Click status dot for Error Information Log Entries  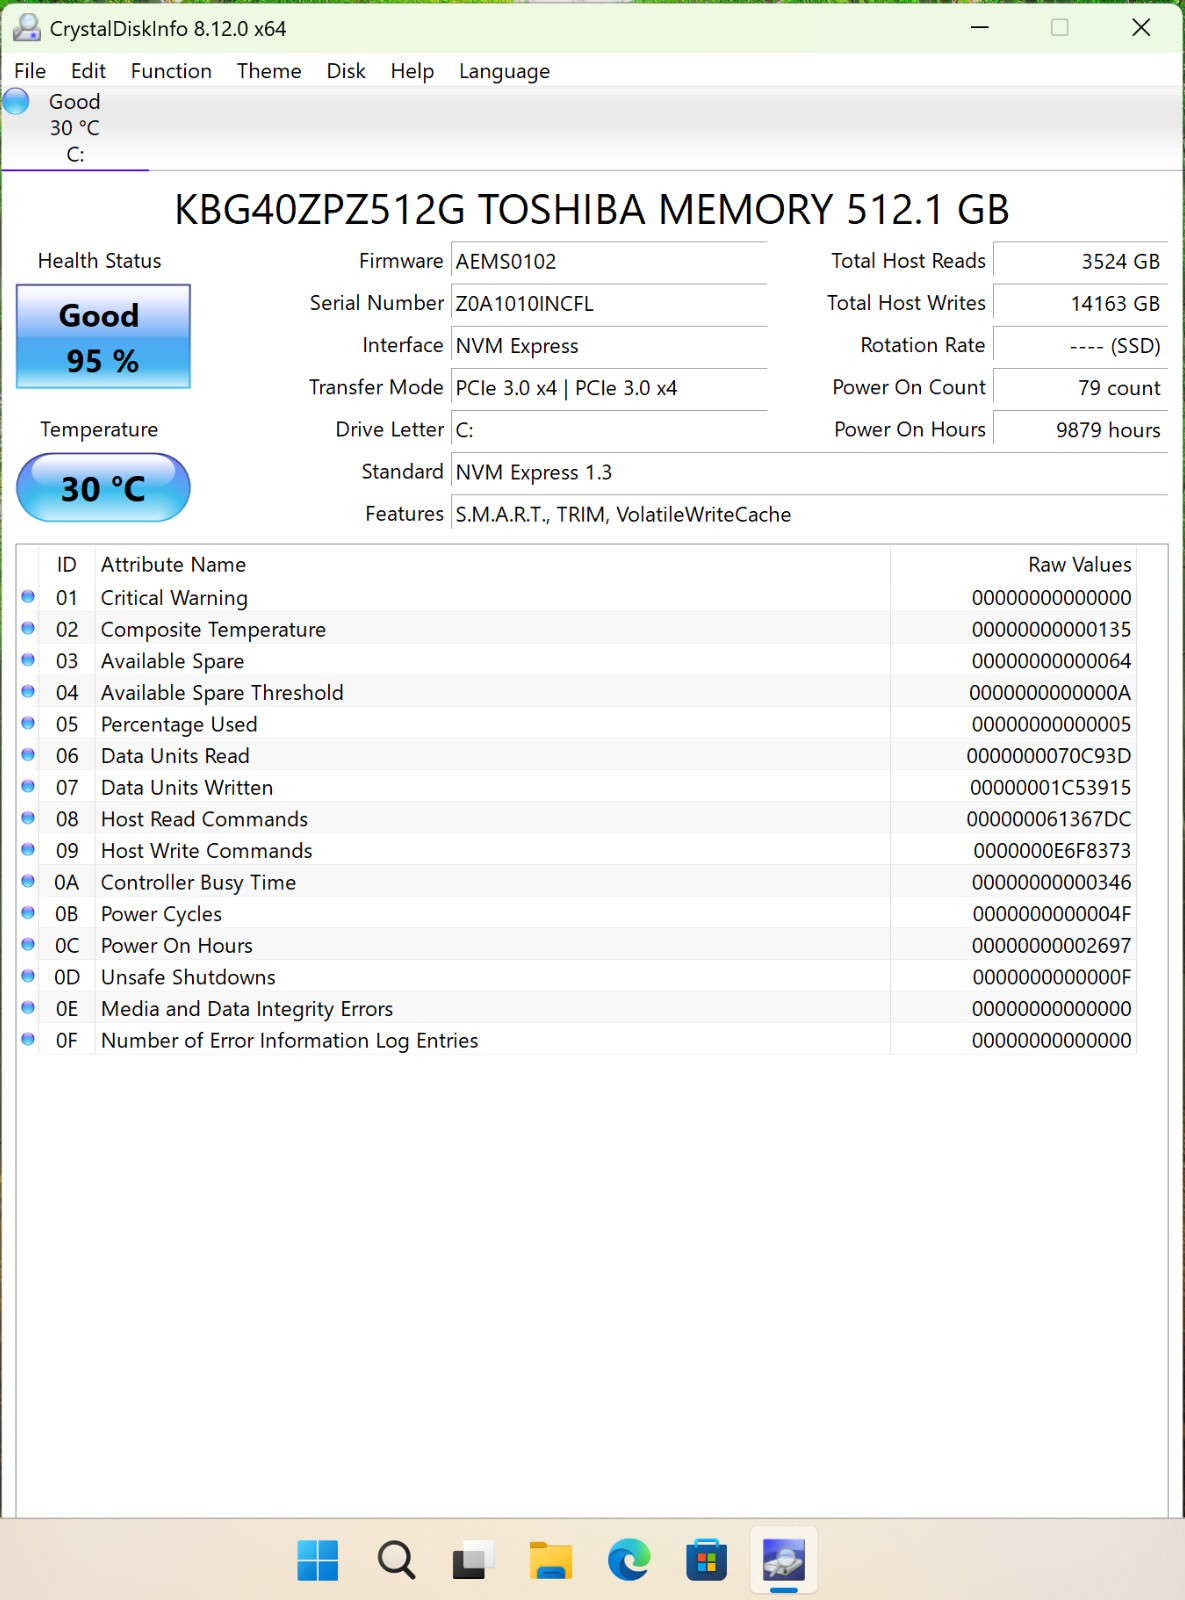tap(28, 1040)
